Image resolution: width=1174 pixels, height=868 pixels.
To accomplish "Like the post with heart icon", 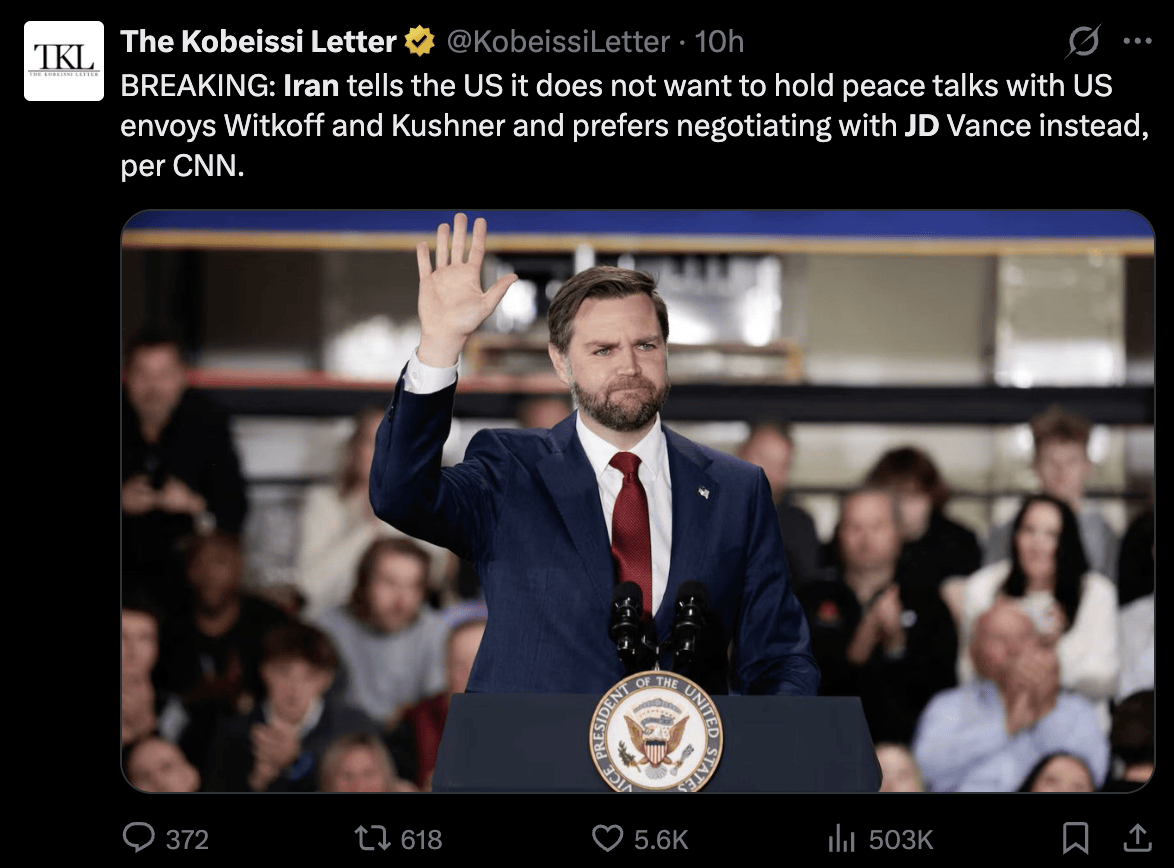I will click(607, 838).
